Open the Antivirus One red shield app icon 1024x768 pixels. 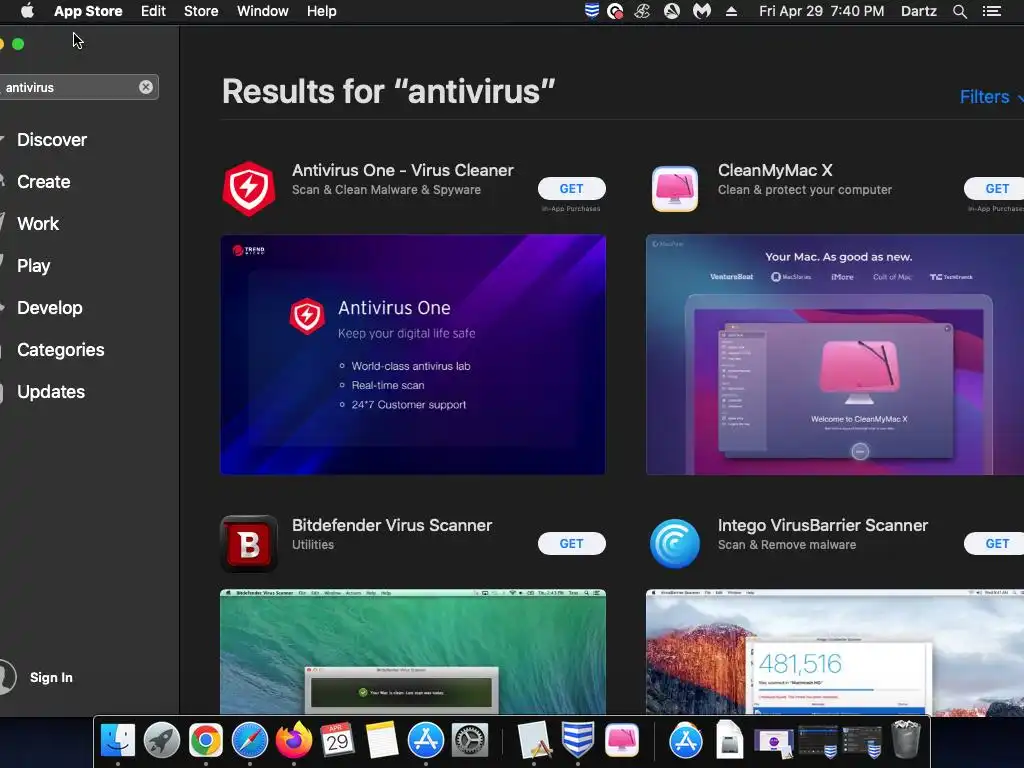pyautogui.click(x=249, y=189)
